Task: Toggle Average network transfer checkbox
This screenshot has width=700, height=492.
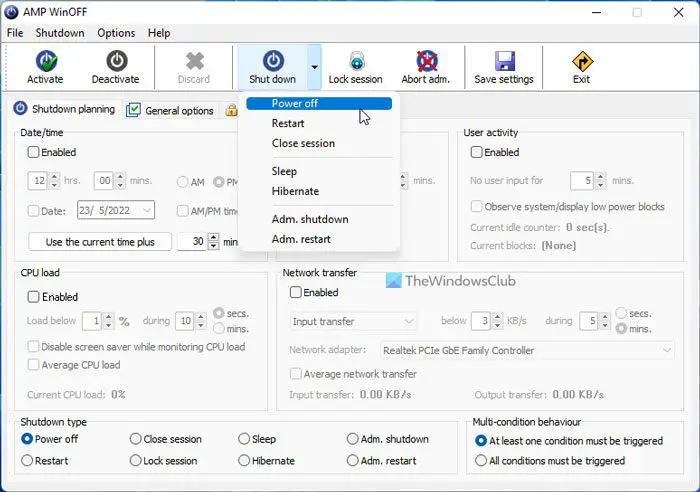Action: click(x=296, y=374)
